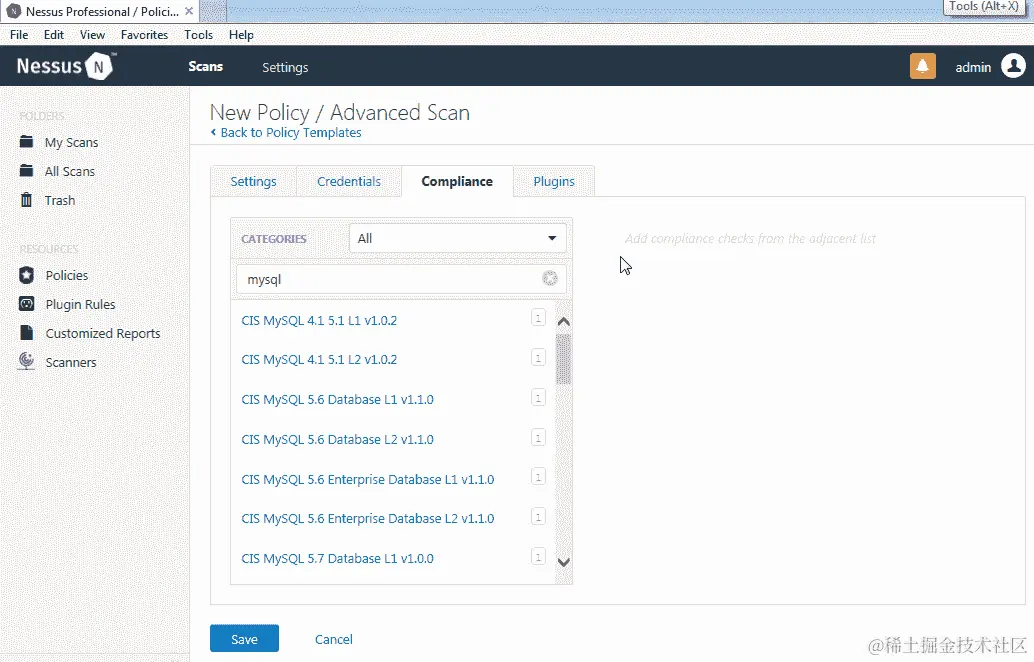Open Settings in top navigation bar
The image size is (1034, 662).
pos(285,67)
